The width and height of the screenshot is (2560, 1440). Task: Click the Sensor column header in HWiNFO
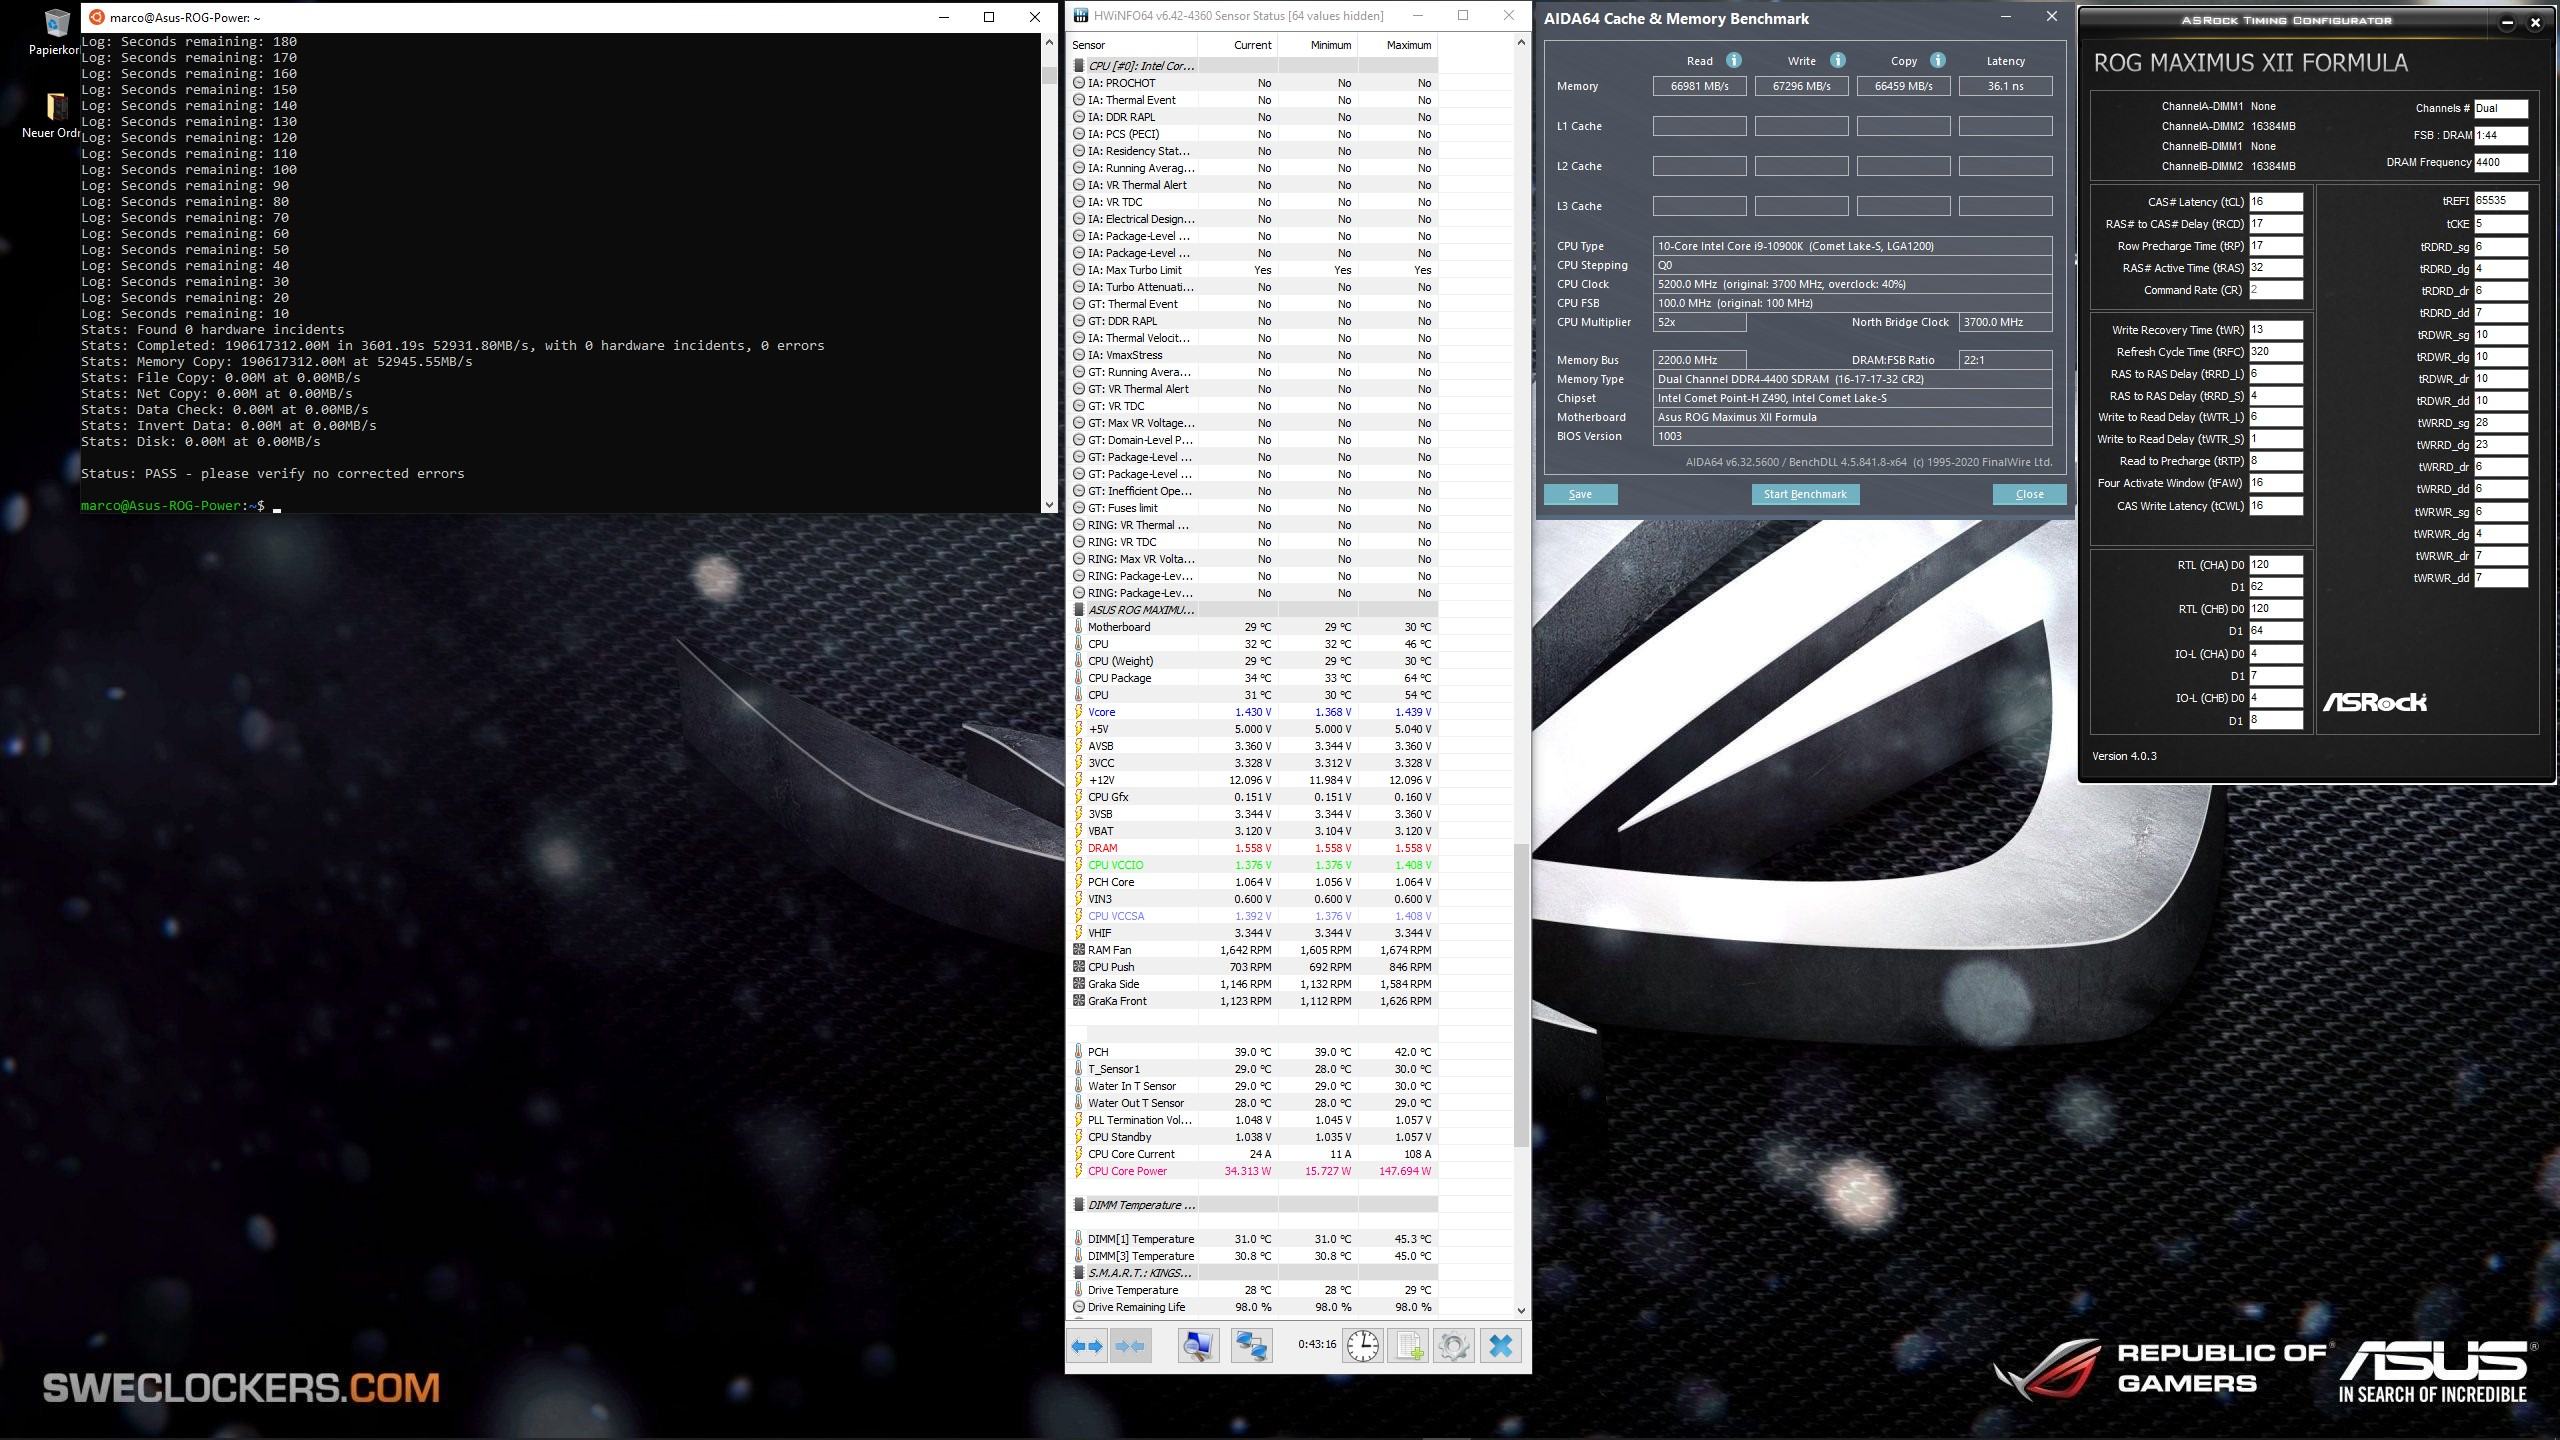1132,45
